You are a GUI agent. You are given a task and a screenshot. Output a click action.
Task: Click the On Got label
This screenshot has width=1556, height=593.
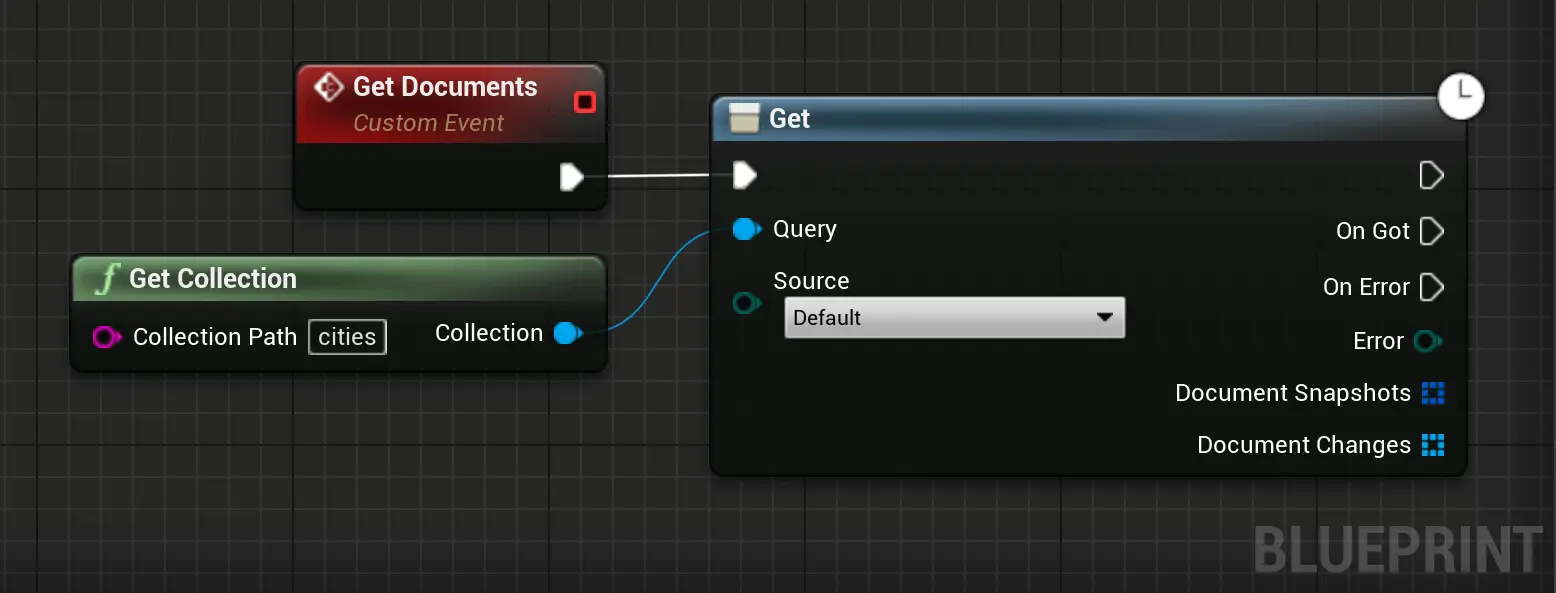1373,231
